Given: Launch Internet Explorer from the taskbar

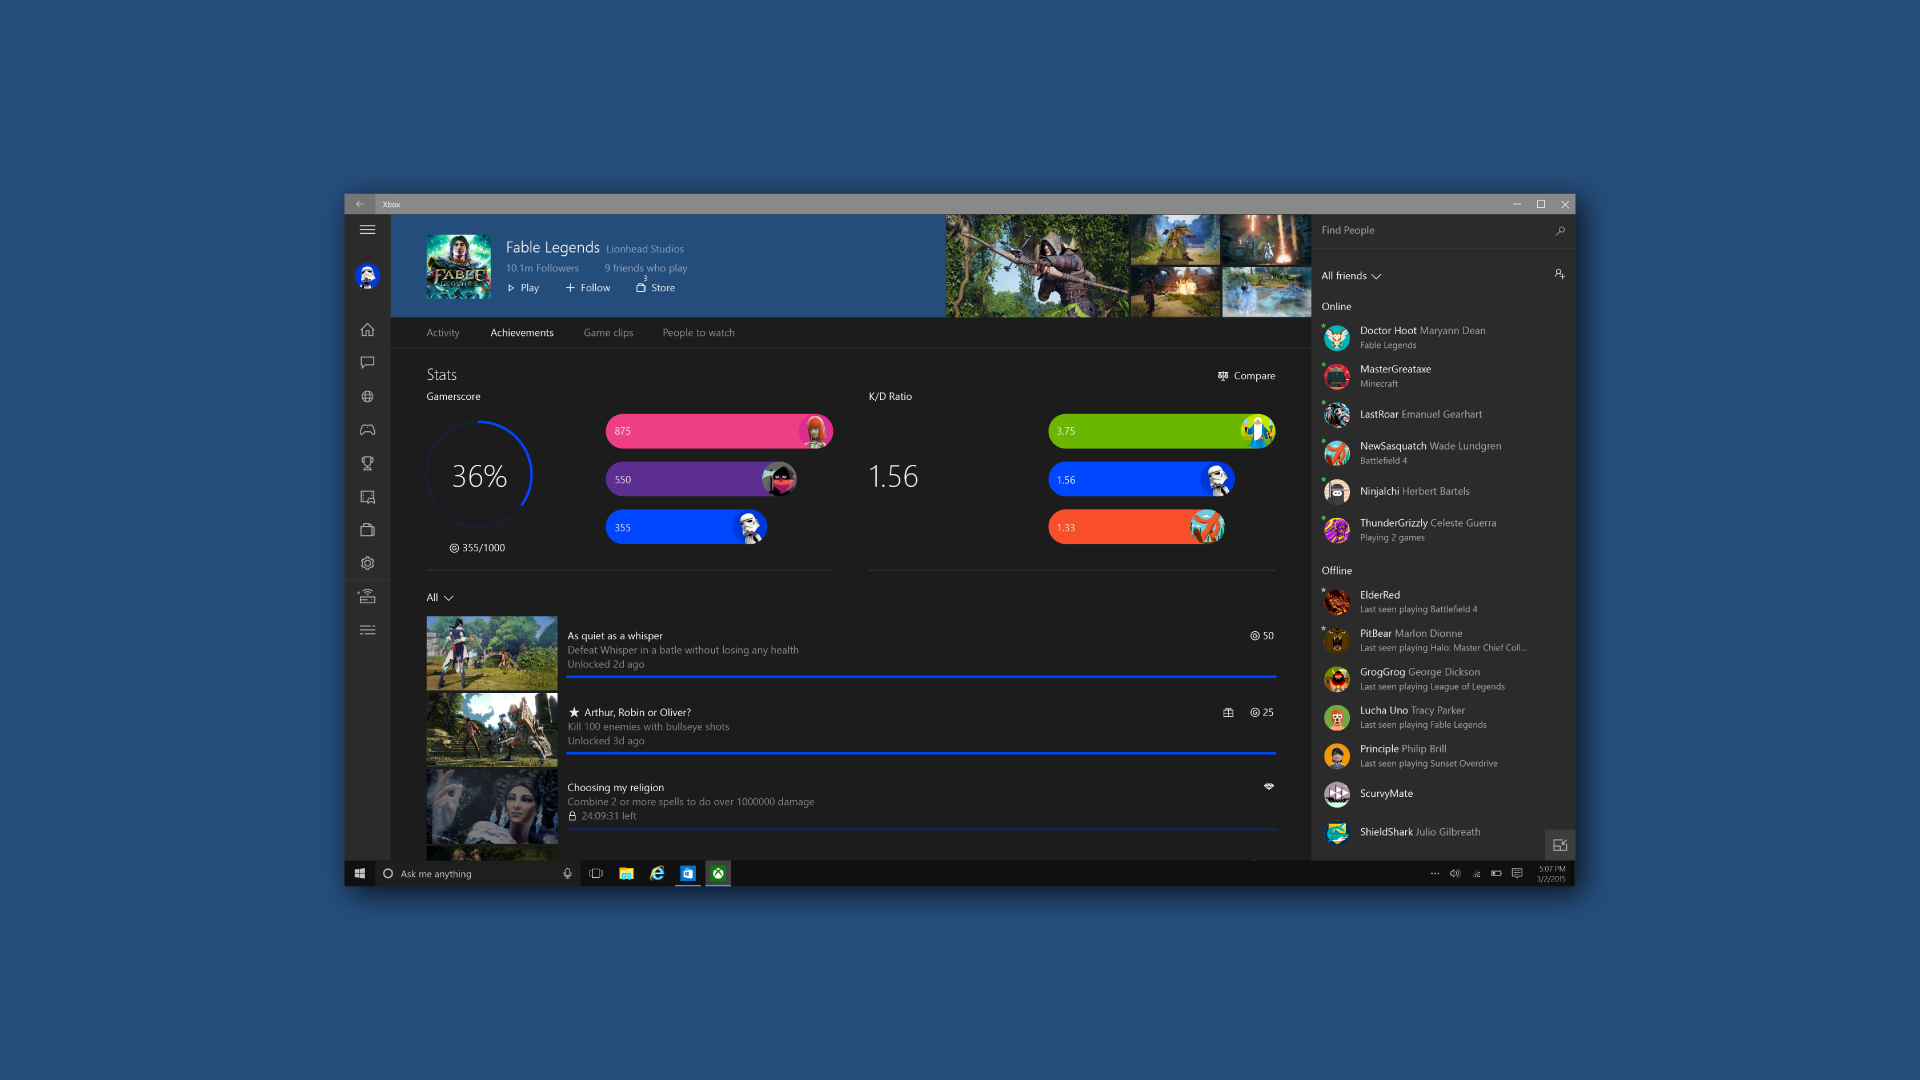Looking at the screenshot, I should tap(657, 873).
